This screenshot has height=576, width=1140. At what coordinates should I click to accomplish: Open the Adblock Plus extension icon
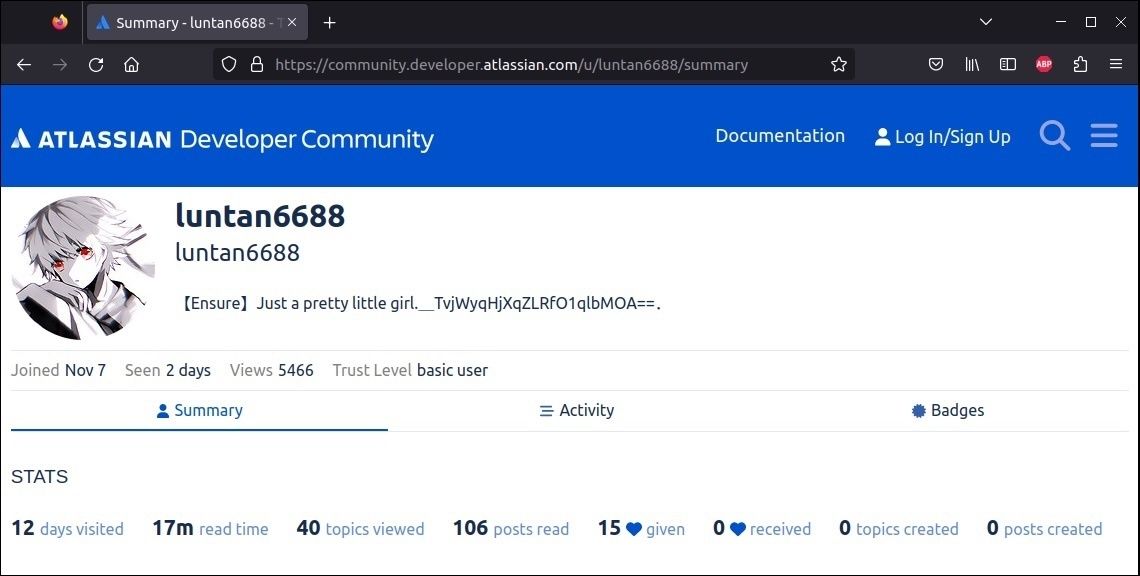coord(1044,64)
